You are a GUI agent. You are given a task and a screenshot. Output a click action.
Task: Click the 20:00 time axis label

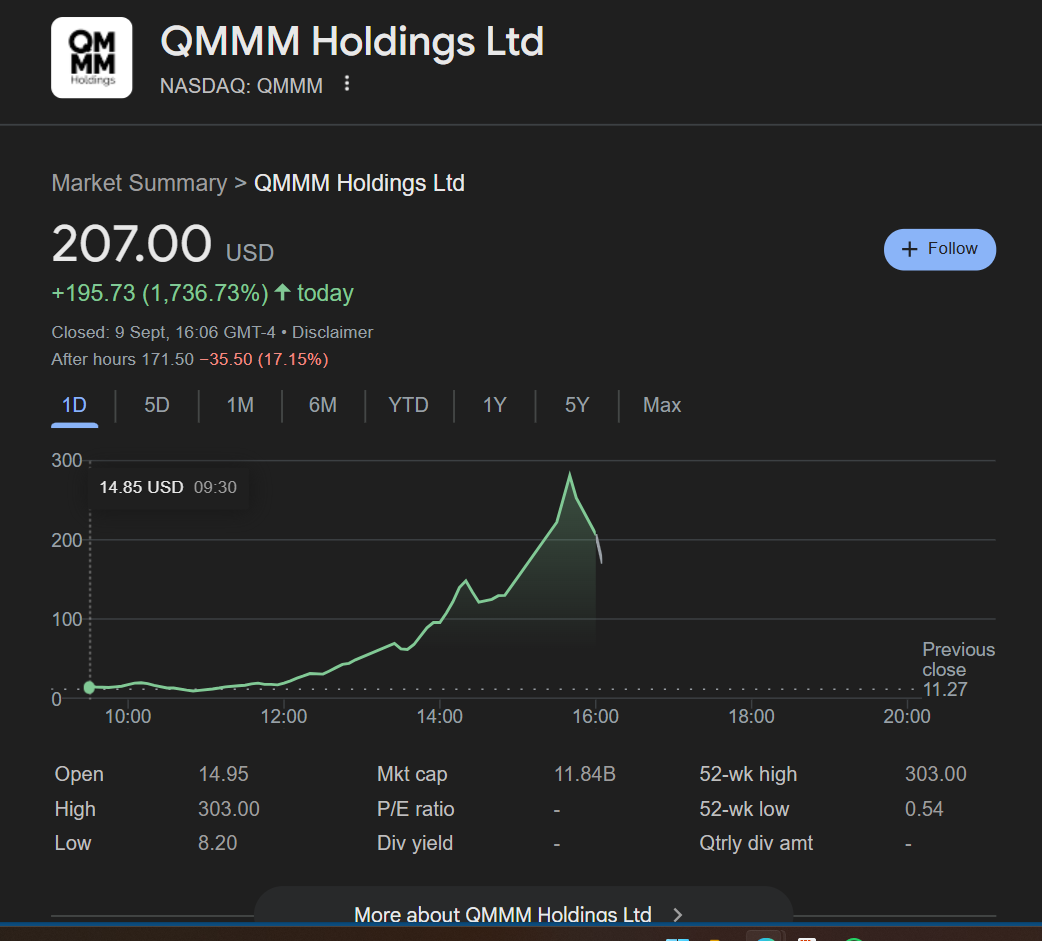tap(907, 716)
